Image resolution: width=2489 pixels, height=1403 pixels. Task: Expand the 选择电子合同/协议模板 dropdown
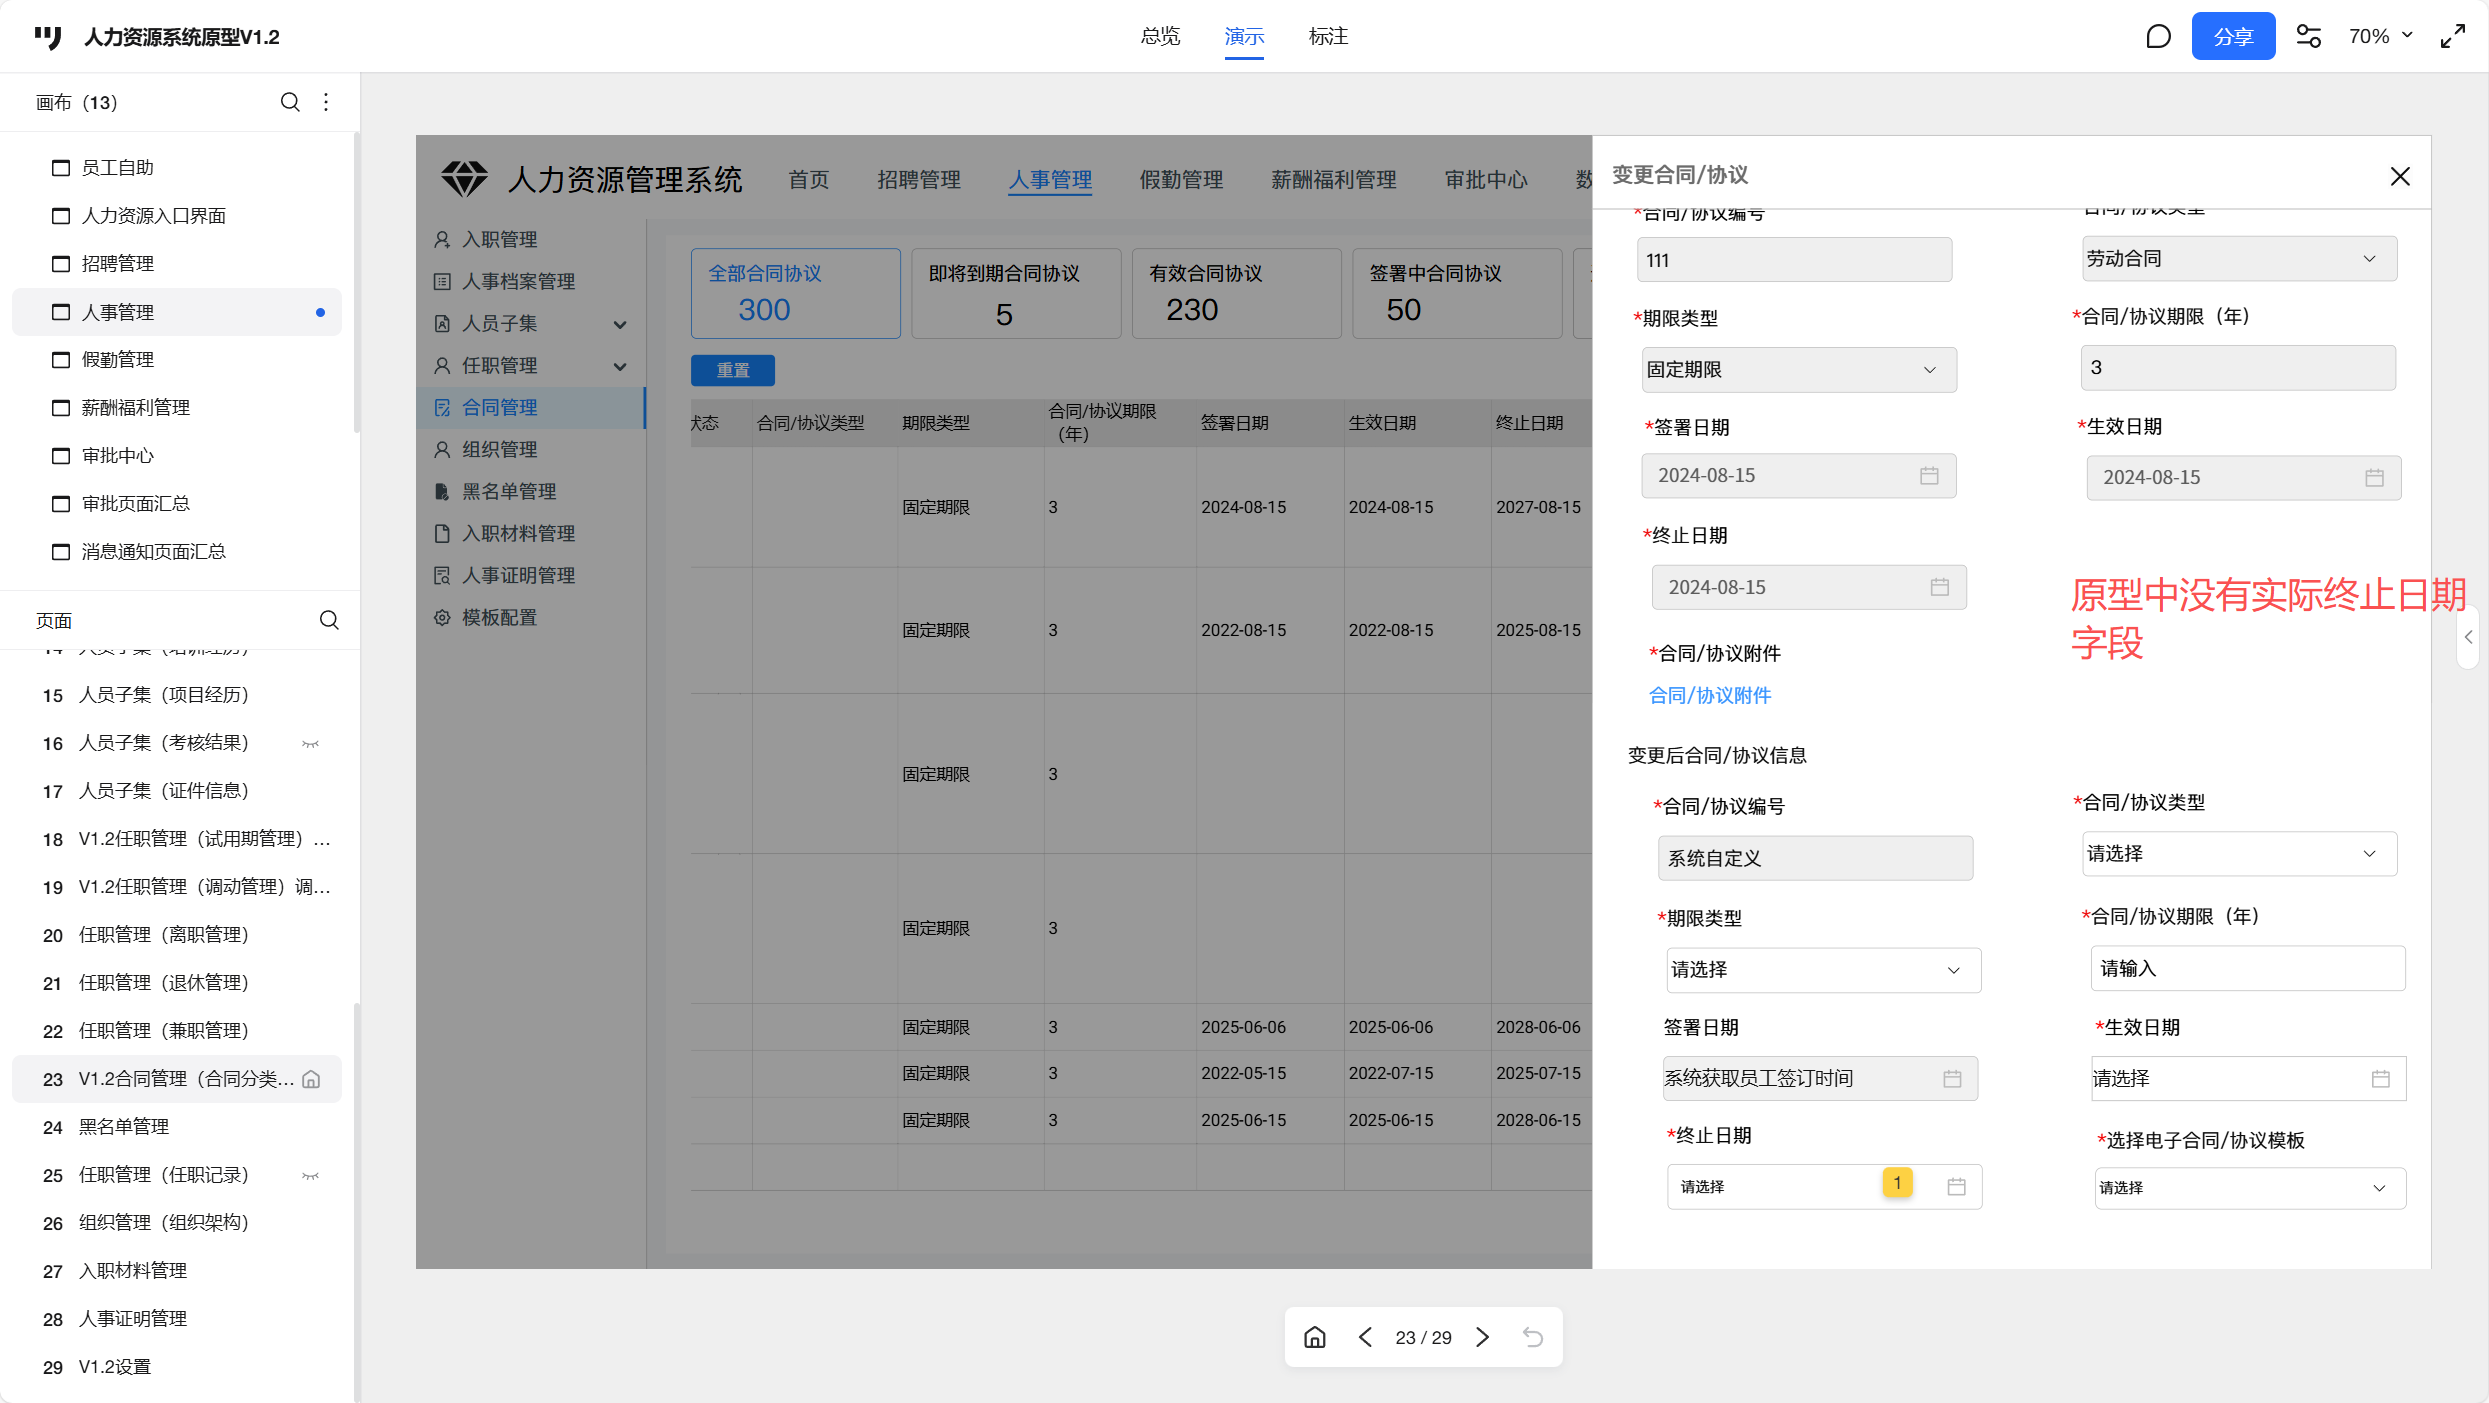2249,1188
